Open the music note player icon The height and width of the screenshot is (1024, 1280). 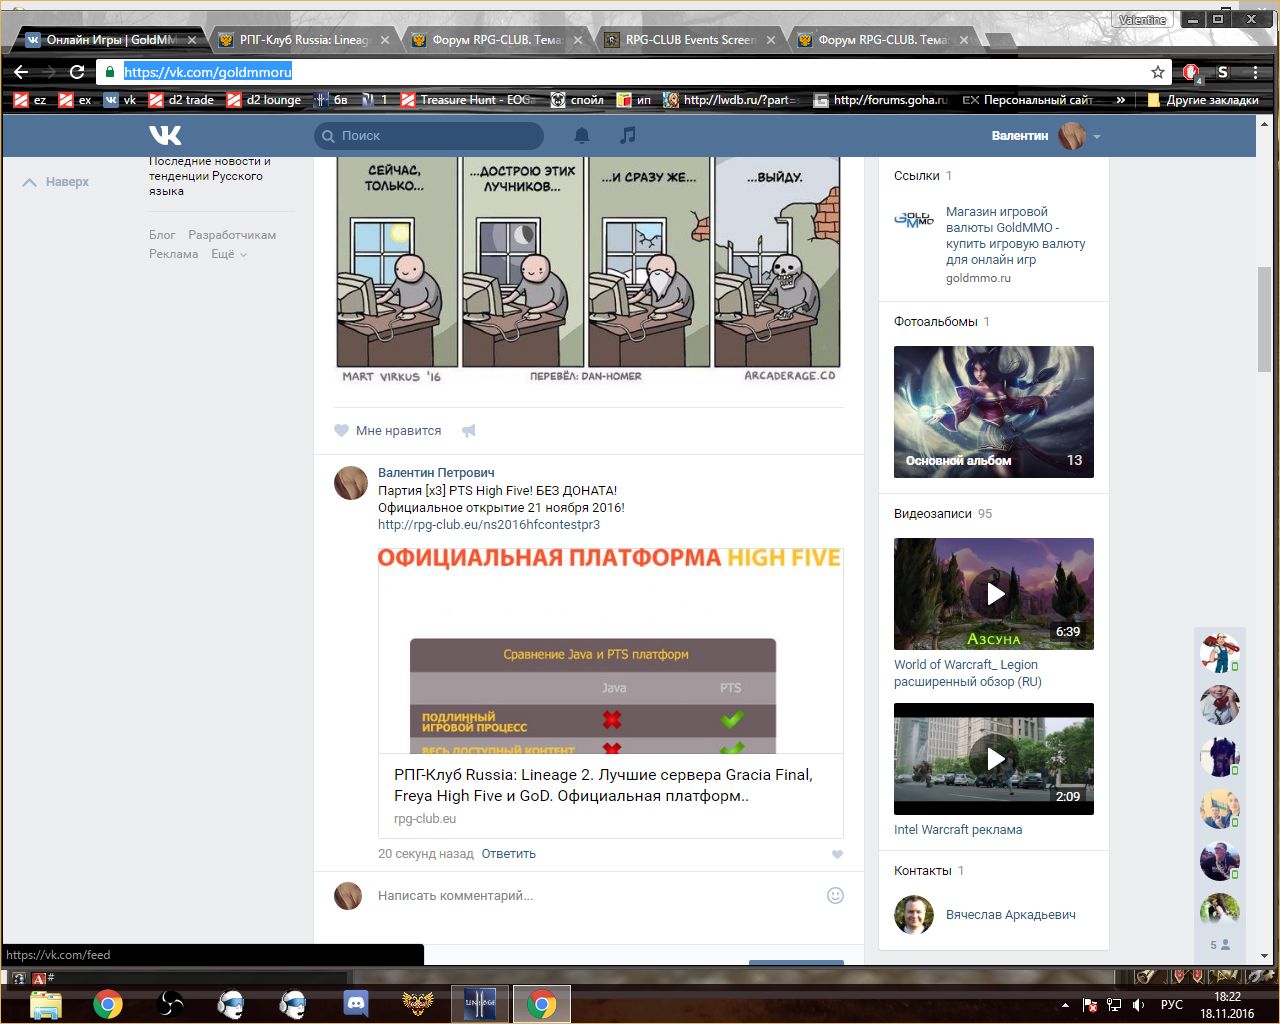tap(627, 135)
